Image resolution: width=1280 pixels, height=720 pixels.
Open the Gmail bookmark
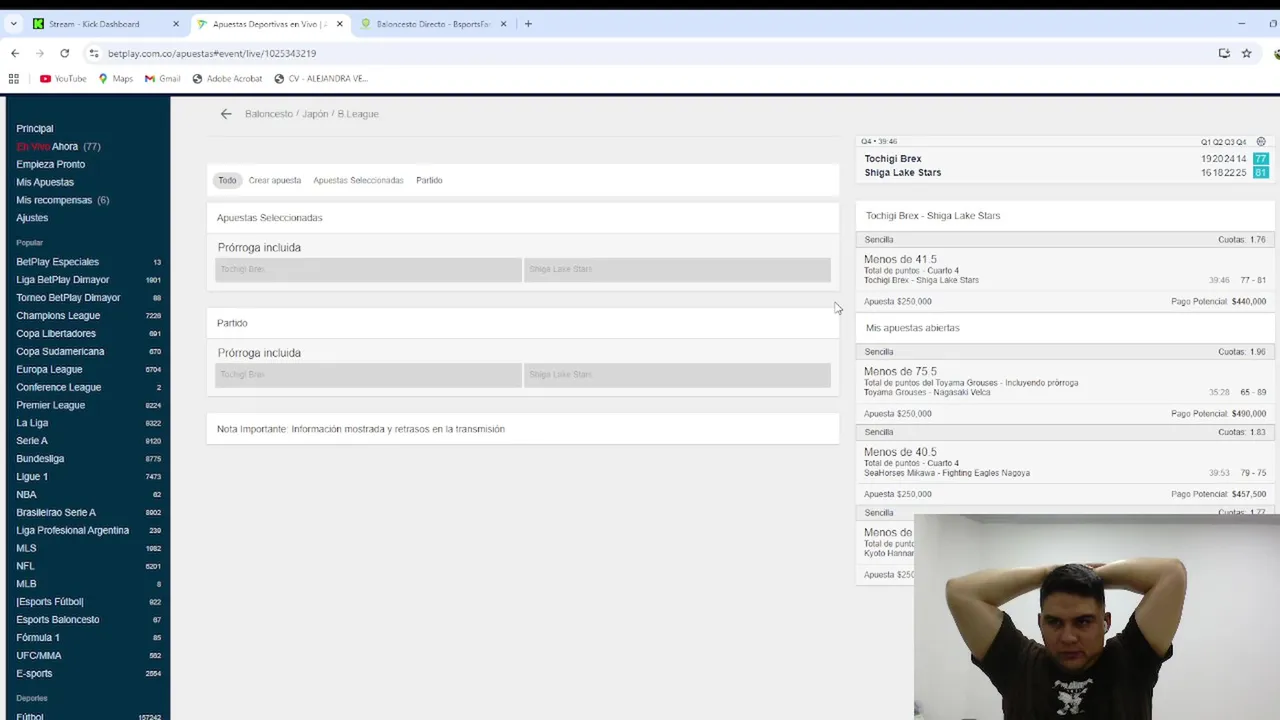163,78
